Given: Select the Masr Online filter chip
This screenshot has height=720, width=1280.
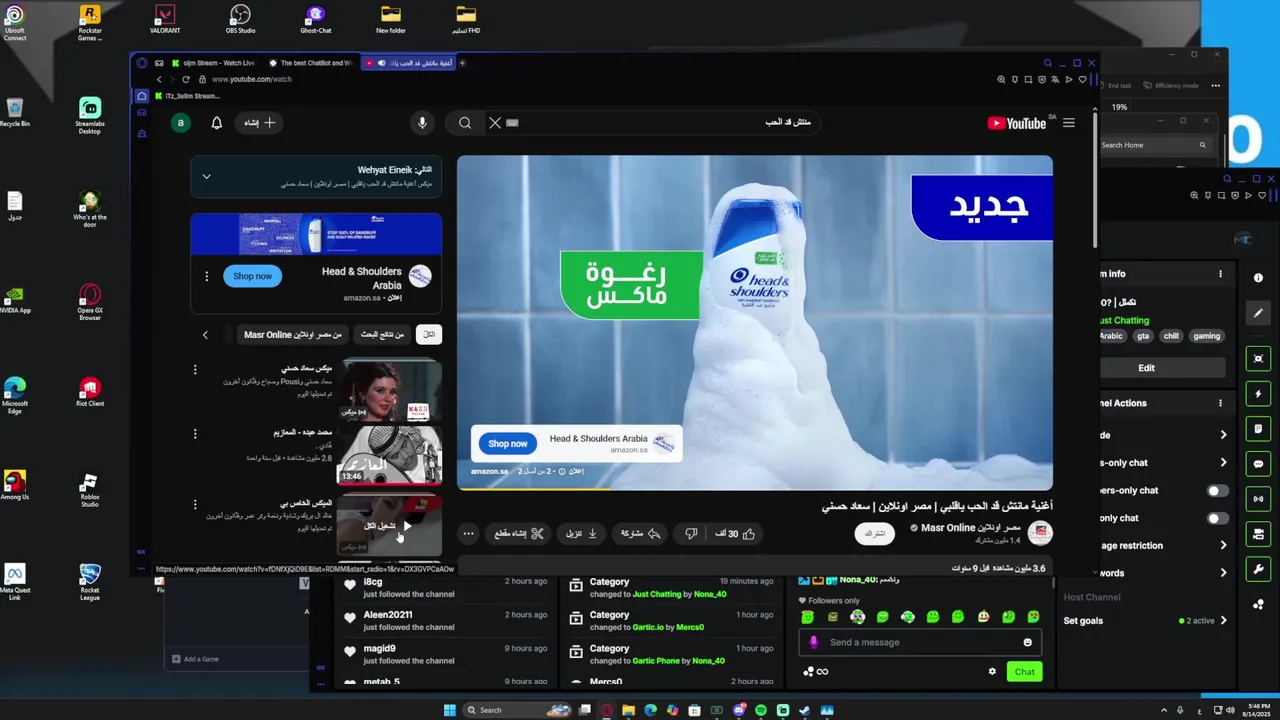Looking at the screenshot, I should tap(293, 335).
